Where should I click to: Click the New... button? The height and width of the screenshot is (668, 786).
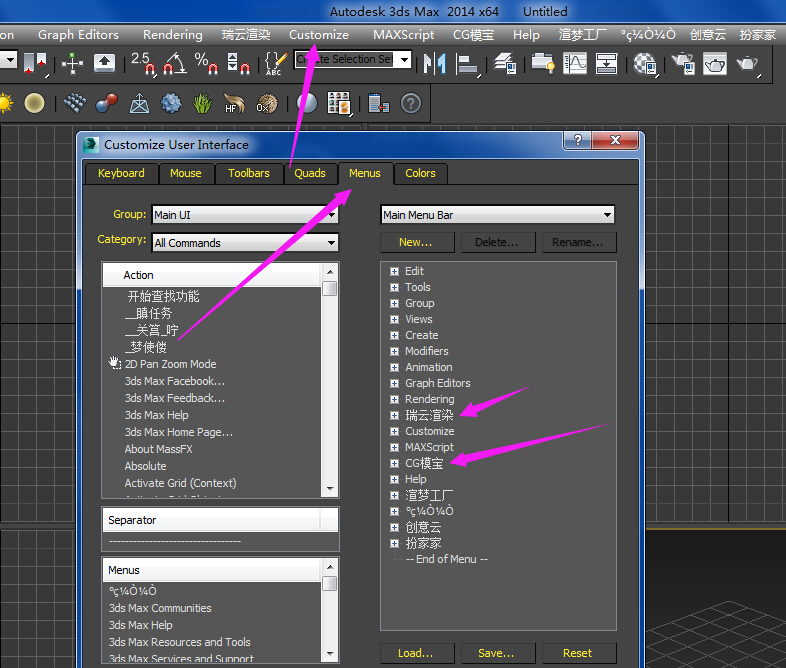[x=418, y=243]
